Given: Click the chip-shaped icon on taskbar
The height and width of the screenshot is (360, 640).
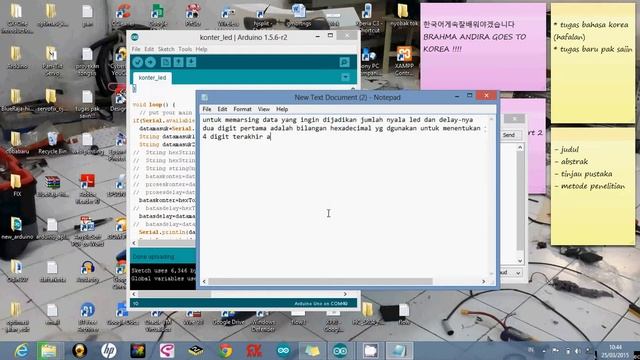Looking at the screenshot, I should (196, 351).
